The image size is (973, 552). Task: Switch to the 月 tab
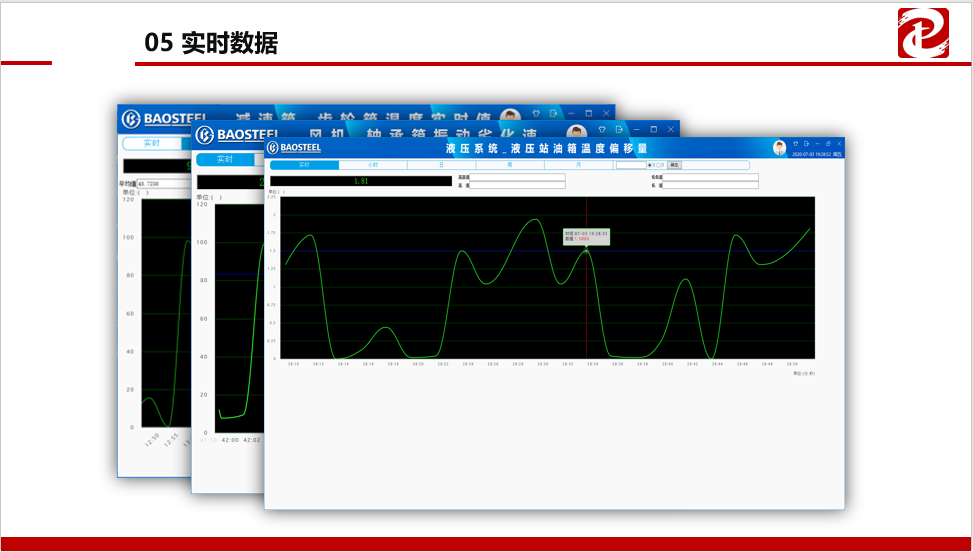pos(578,165)
